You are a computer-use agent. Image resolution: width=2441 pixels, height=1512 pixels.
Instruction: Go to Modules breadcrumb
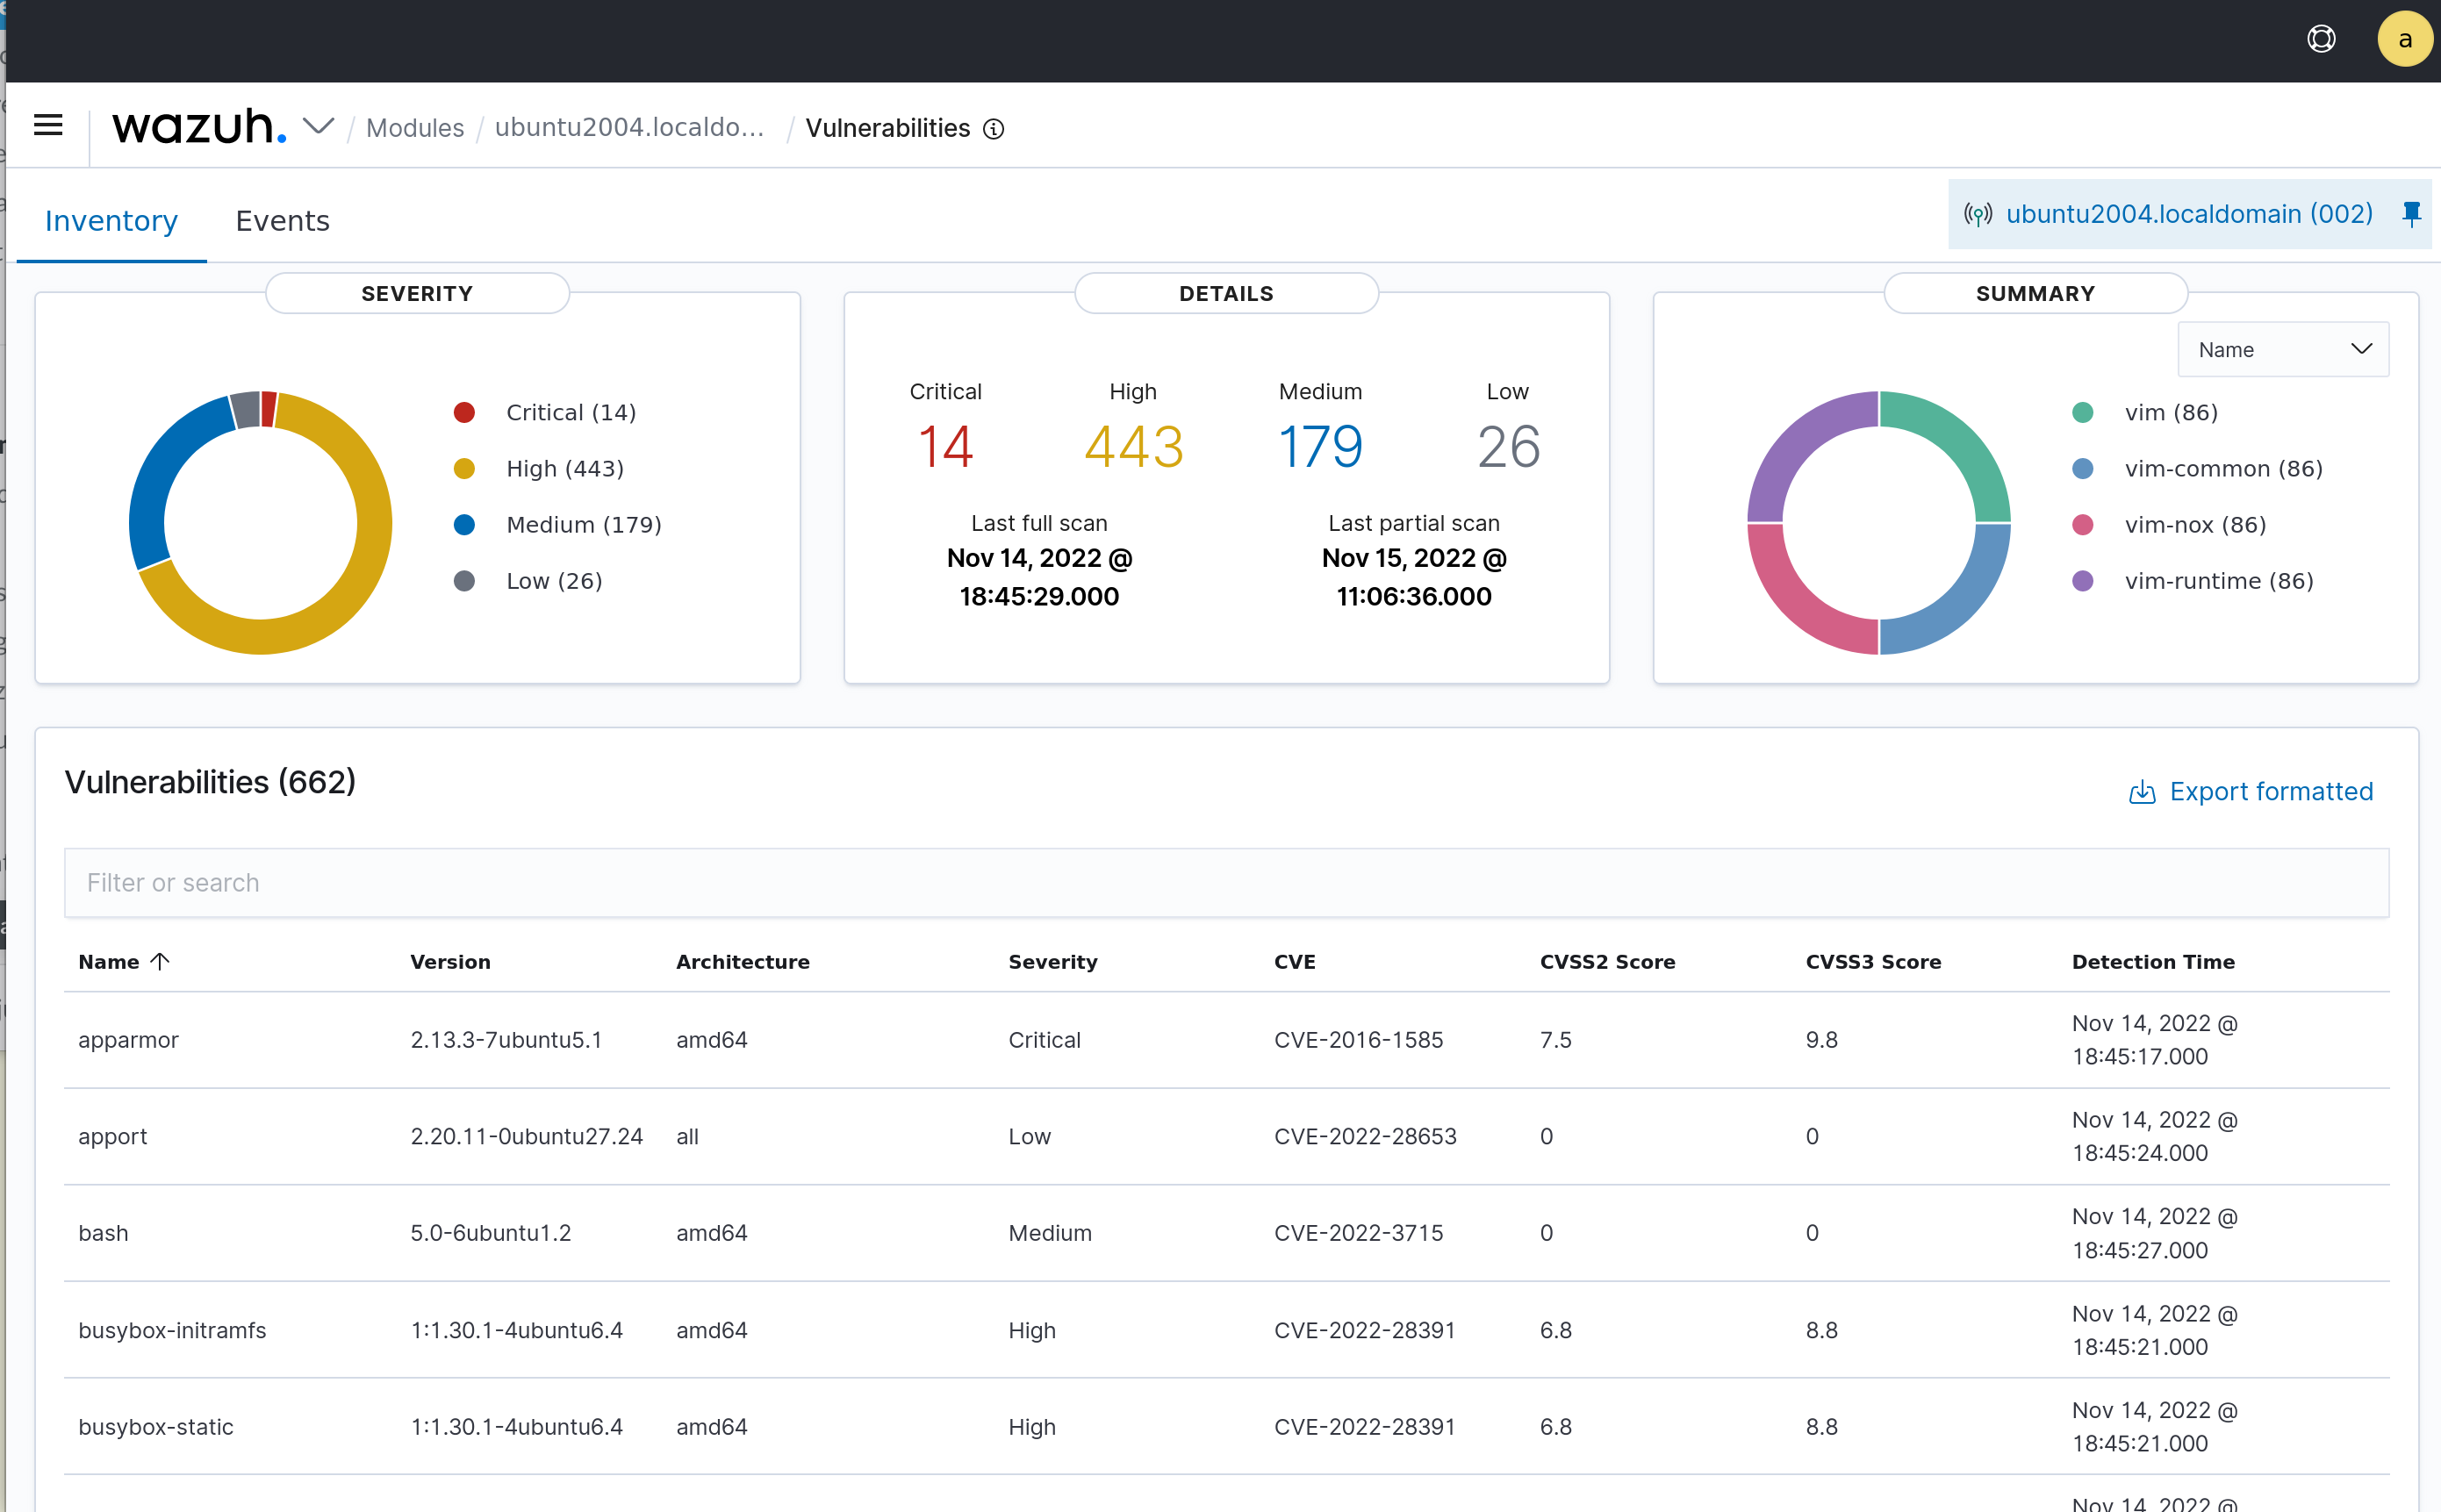pos(415,128)
